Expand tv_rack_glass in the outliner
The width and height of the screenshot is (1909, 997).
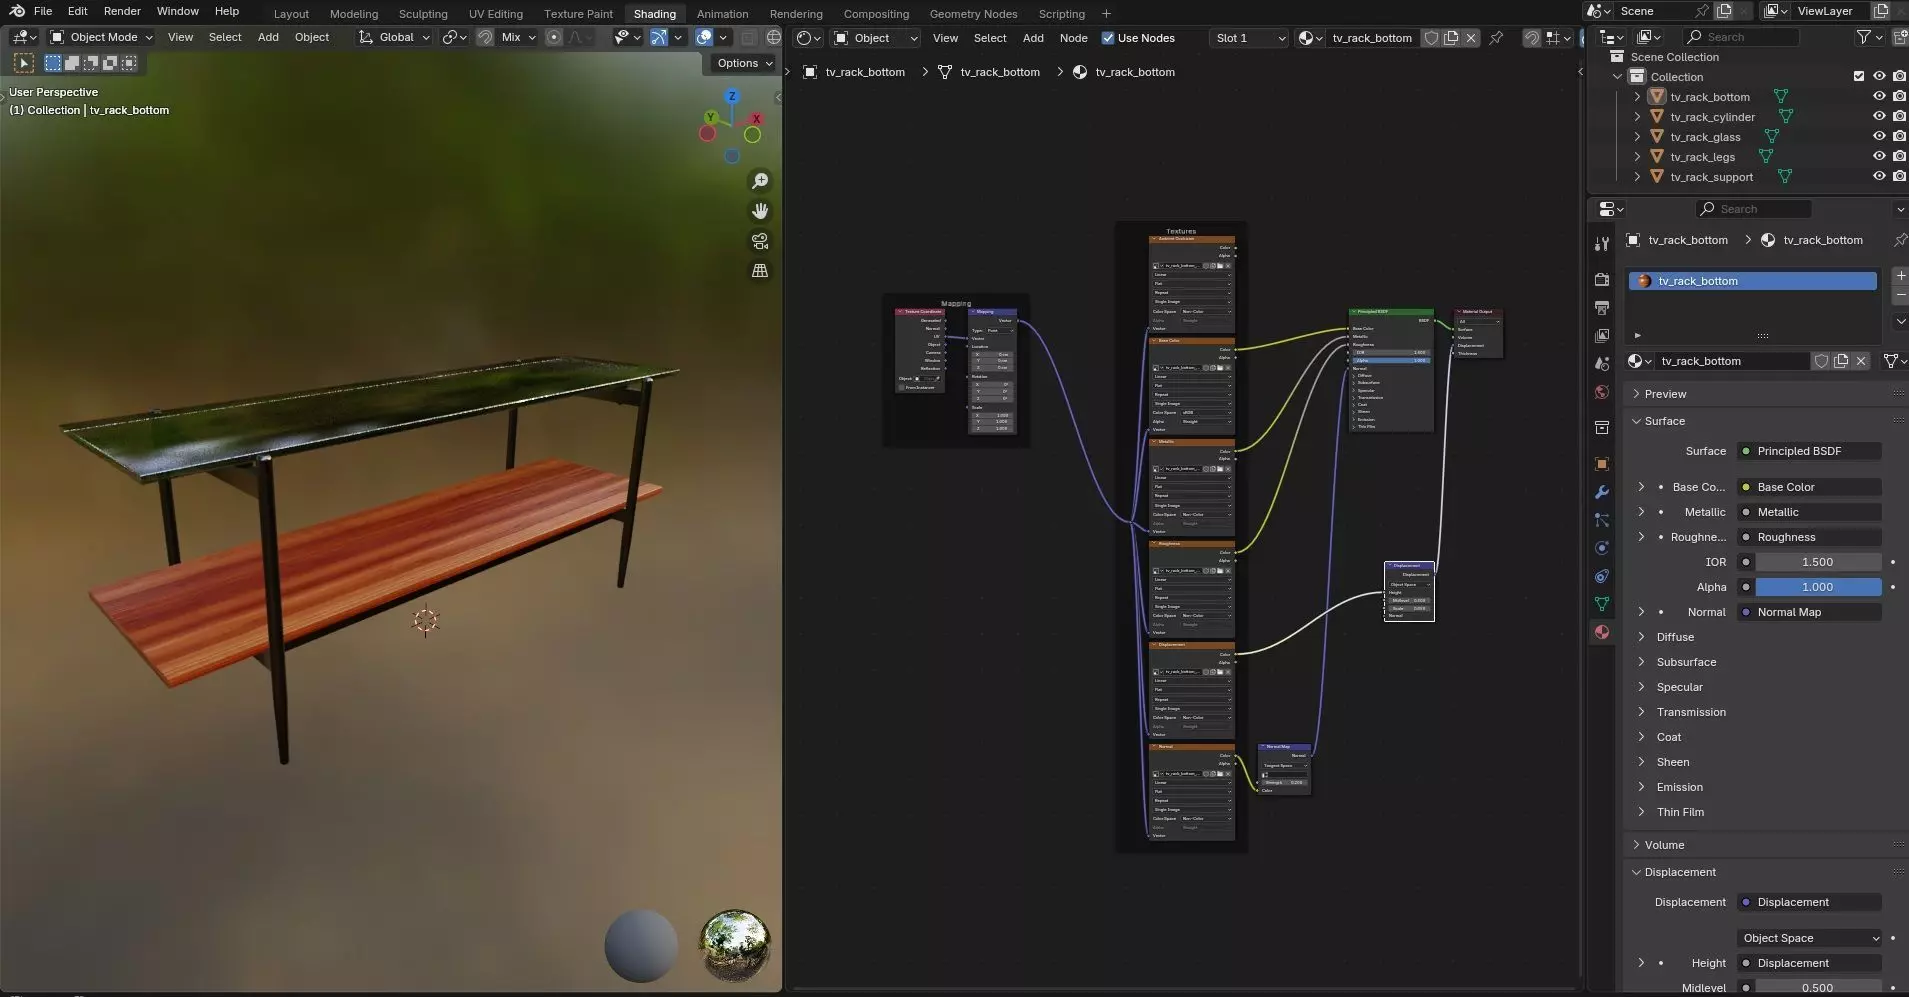point(1637,137)
